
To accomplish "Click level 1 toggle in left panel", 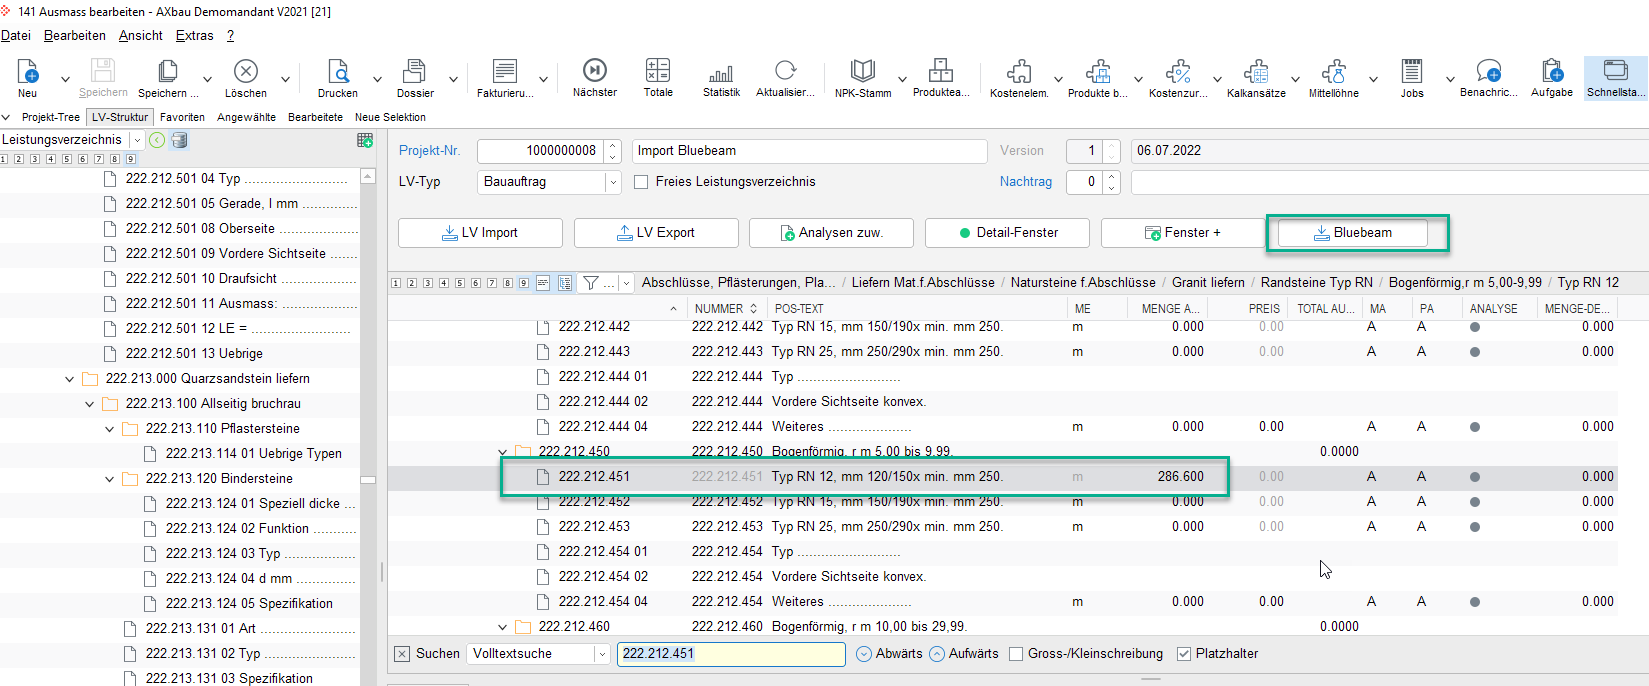I will [4, 159].
